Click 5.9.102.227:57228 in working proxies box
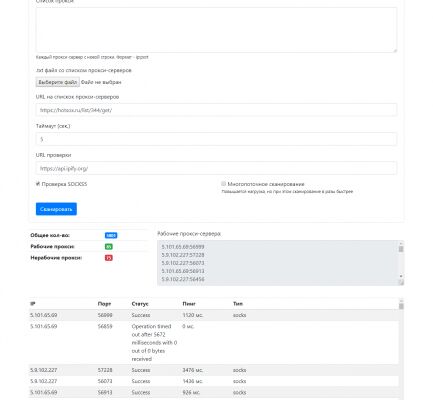Image resolution: width=433 pixels, height=400 pixels. click(x=183, y=255)
